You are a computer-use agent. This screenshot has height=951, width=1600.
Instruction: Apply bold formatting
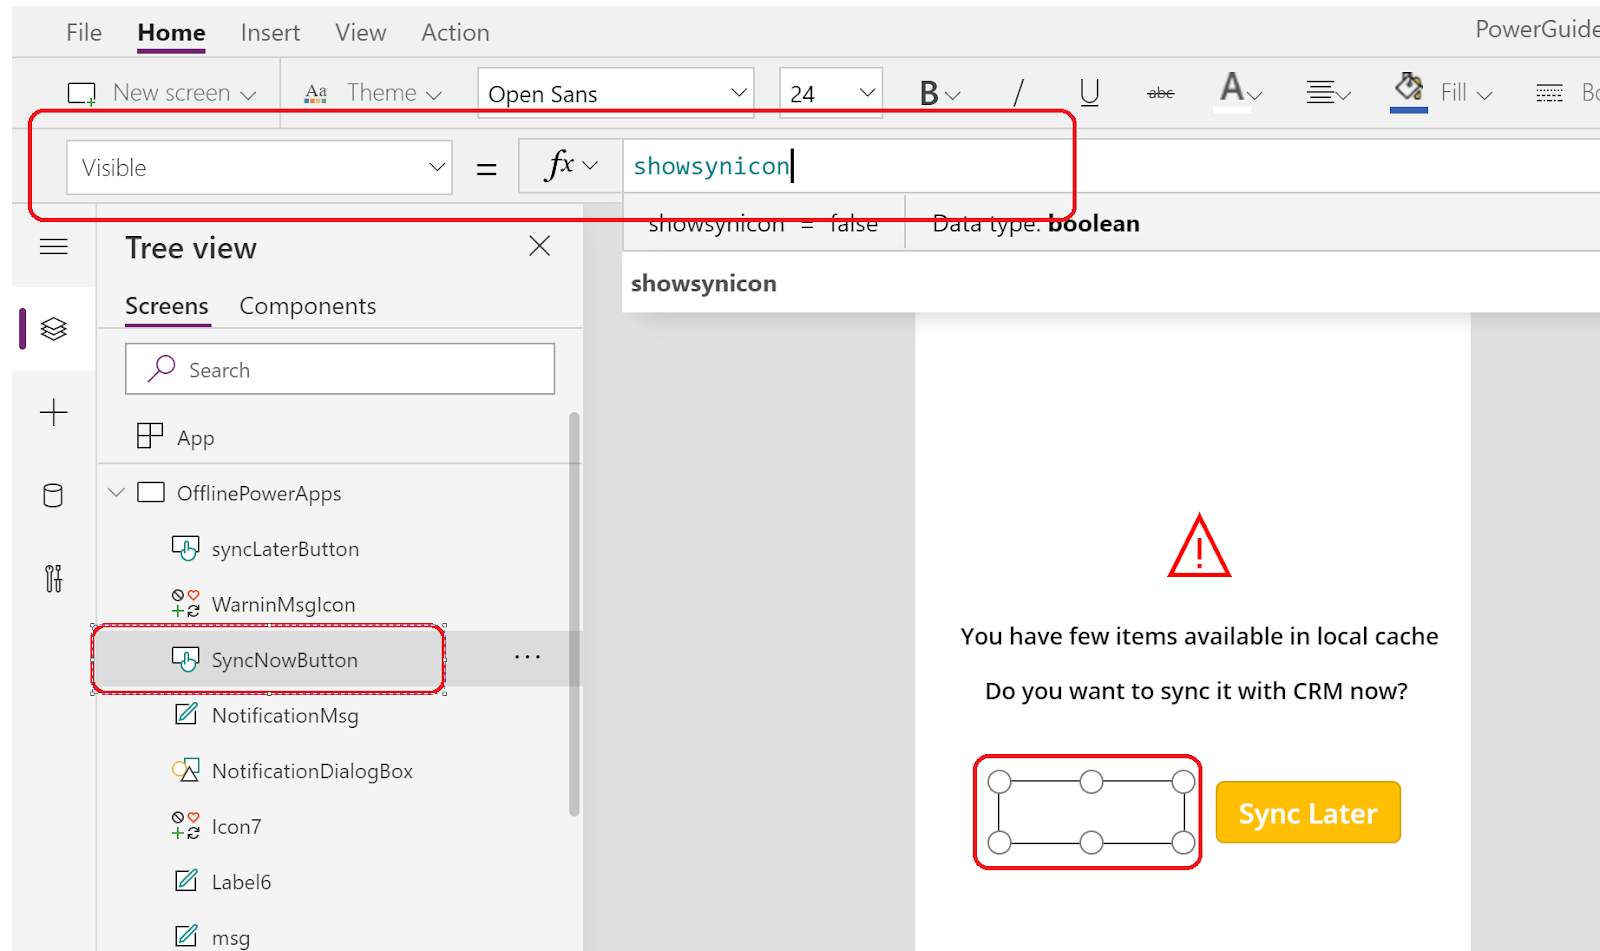928,92
